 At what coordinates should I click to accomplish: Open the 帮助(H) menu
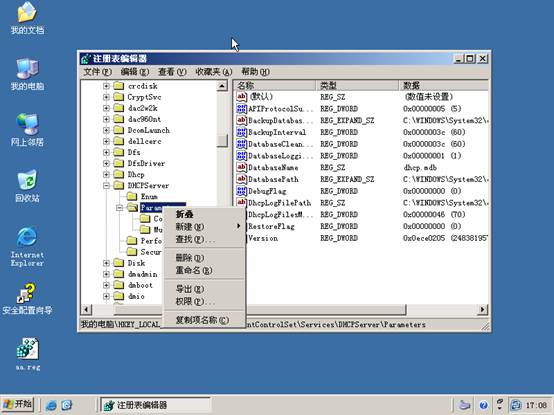point(255,72)
